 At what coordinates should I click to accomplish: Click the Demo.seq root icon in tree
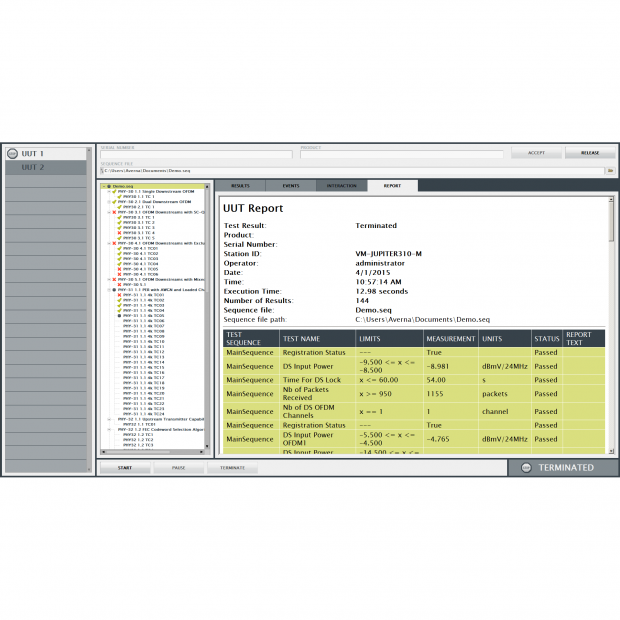[x=109, y=186]
